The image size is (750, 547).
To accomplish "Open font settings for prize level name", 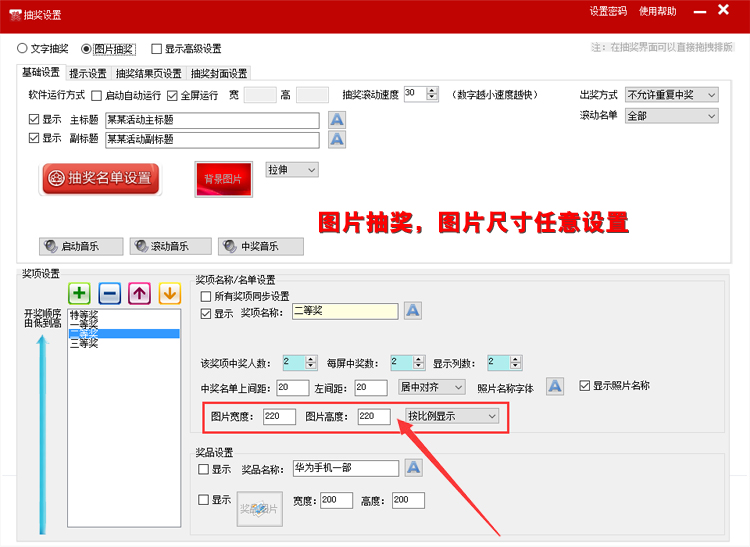I will click(413, 311).
